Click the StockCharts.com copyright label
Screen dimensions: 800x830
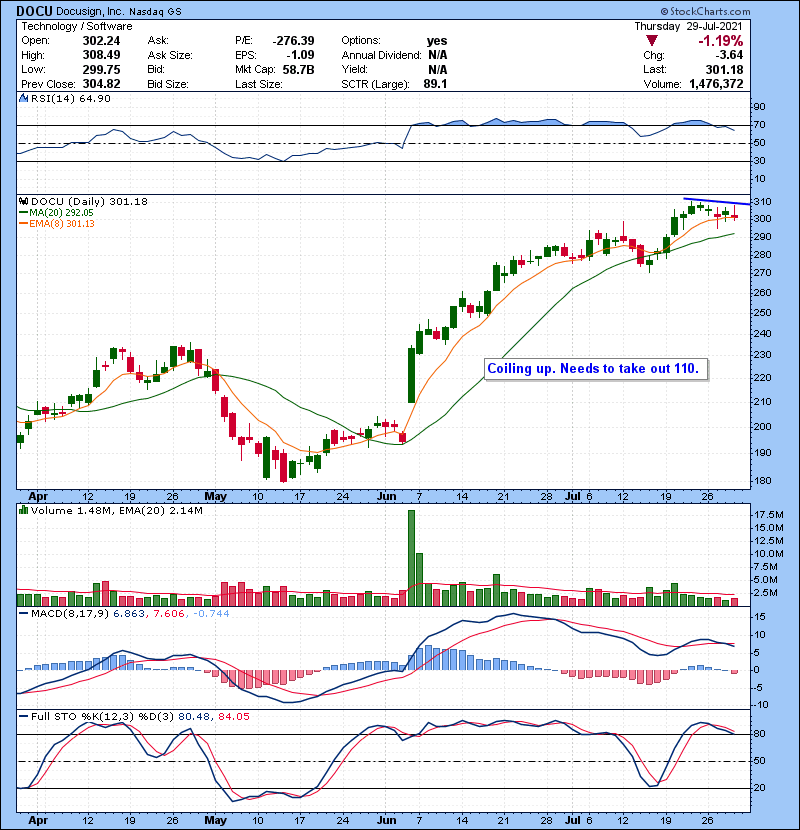705,11
